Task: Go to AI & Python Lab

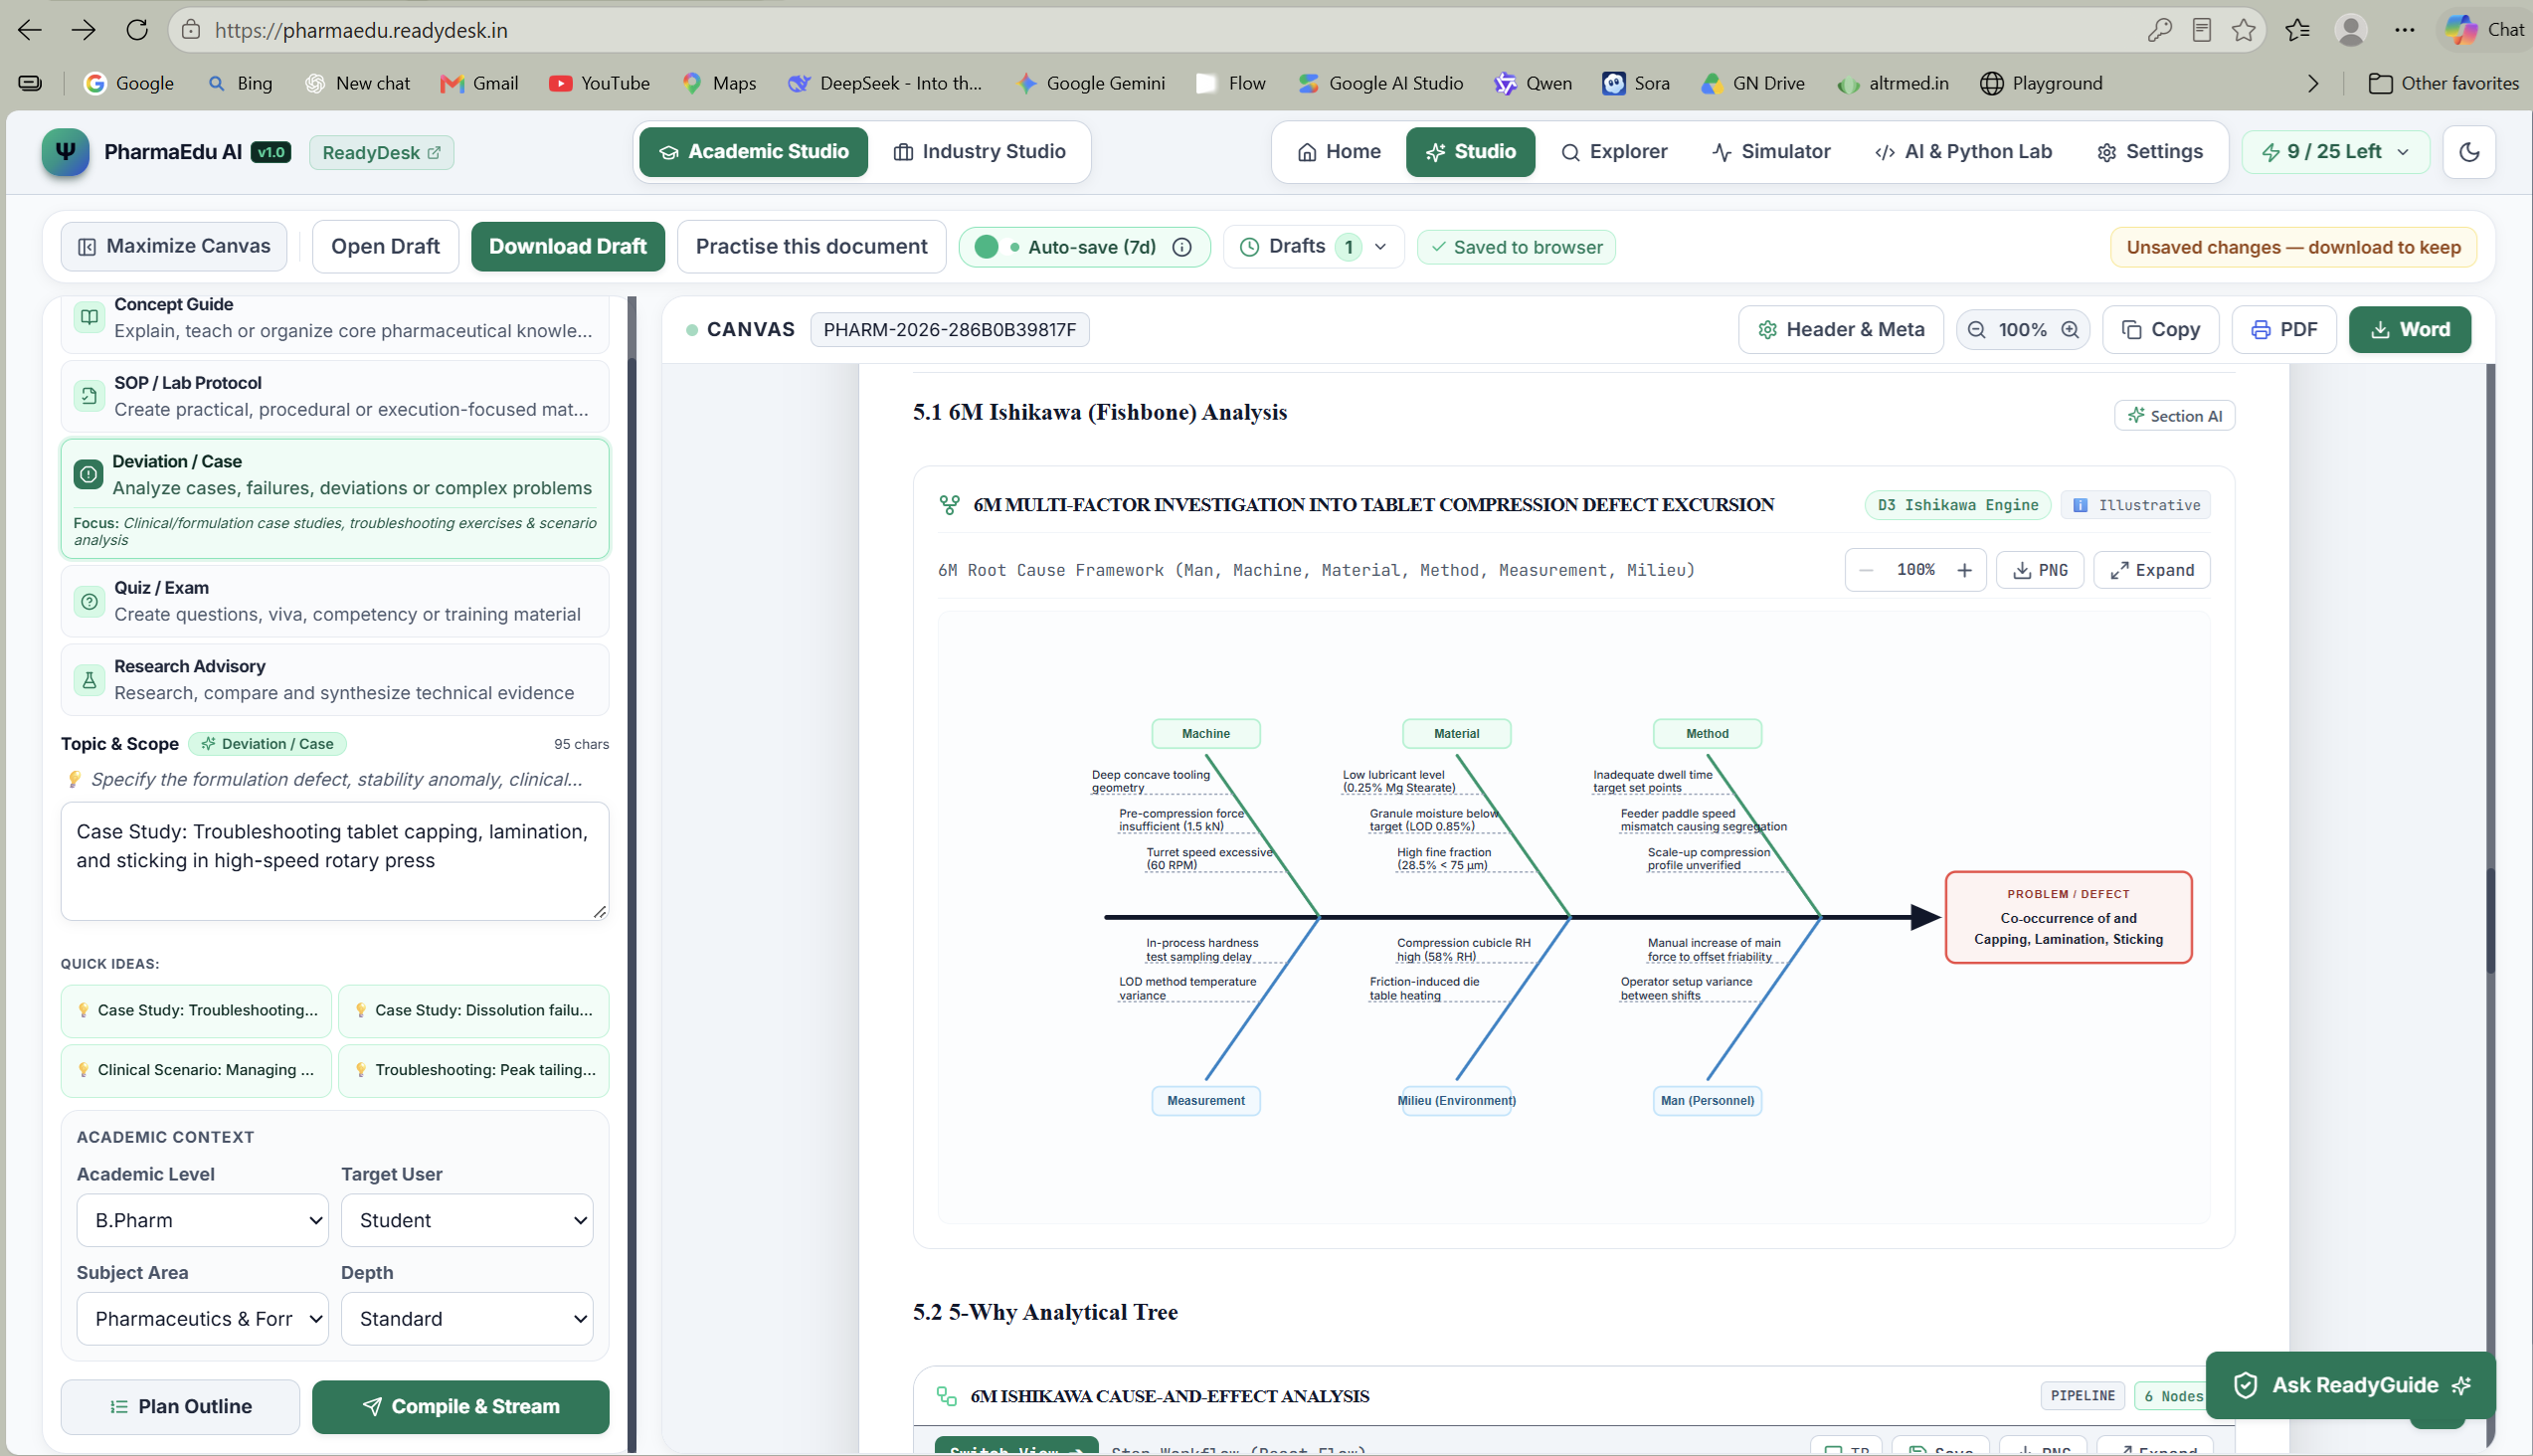Action: (x=1963, y=152)
